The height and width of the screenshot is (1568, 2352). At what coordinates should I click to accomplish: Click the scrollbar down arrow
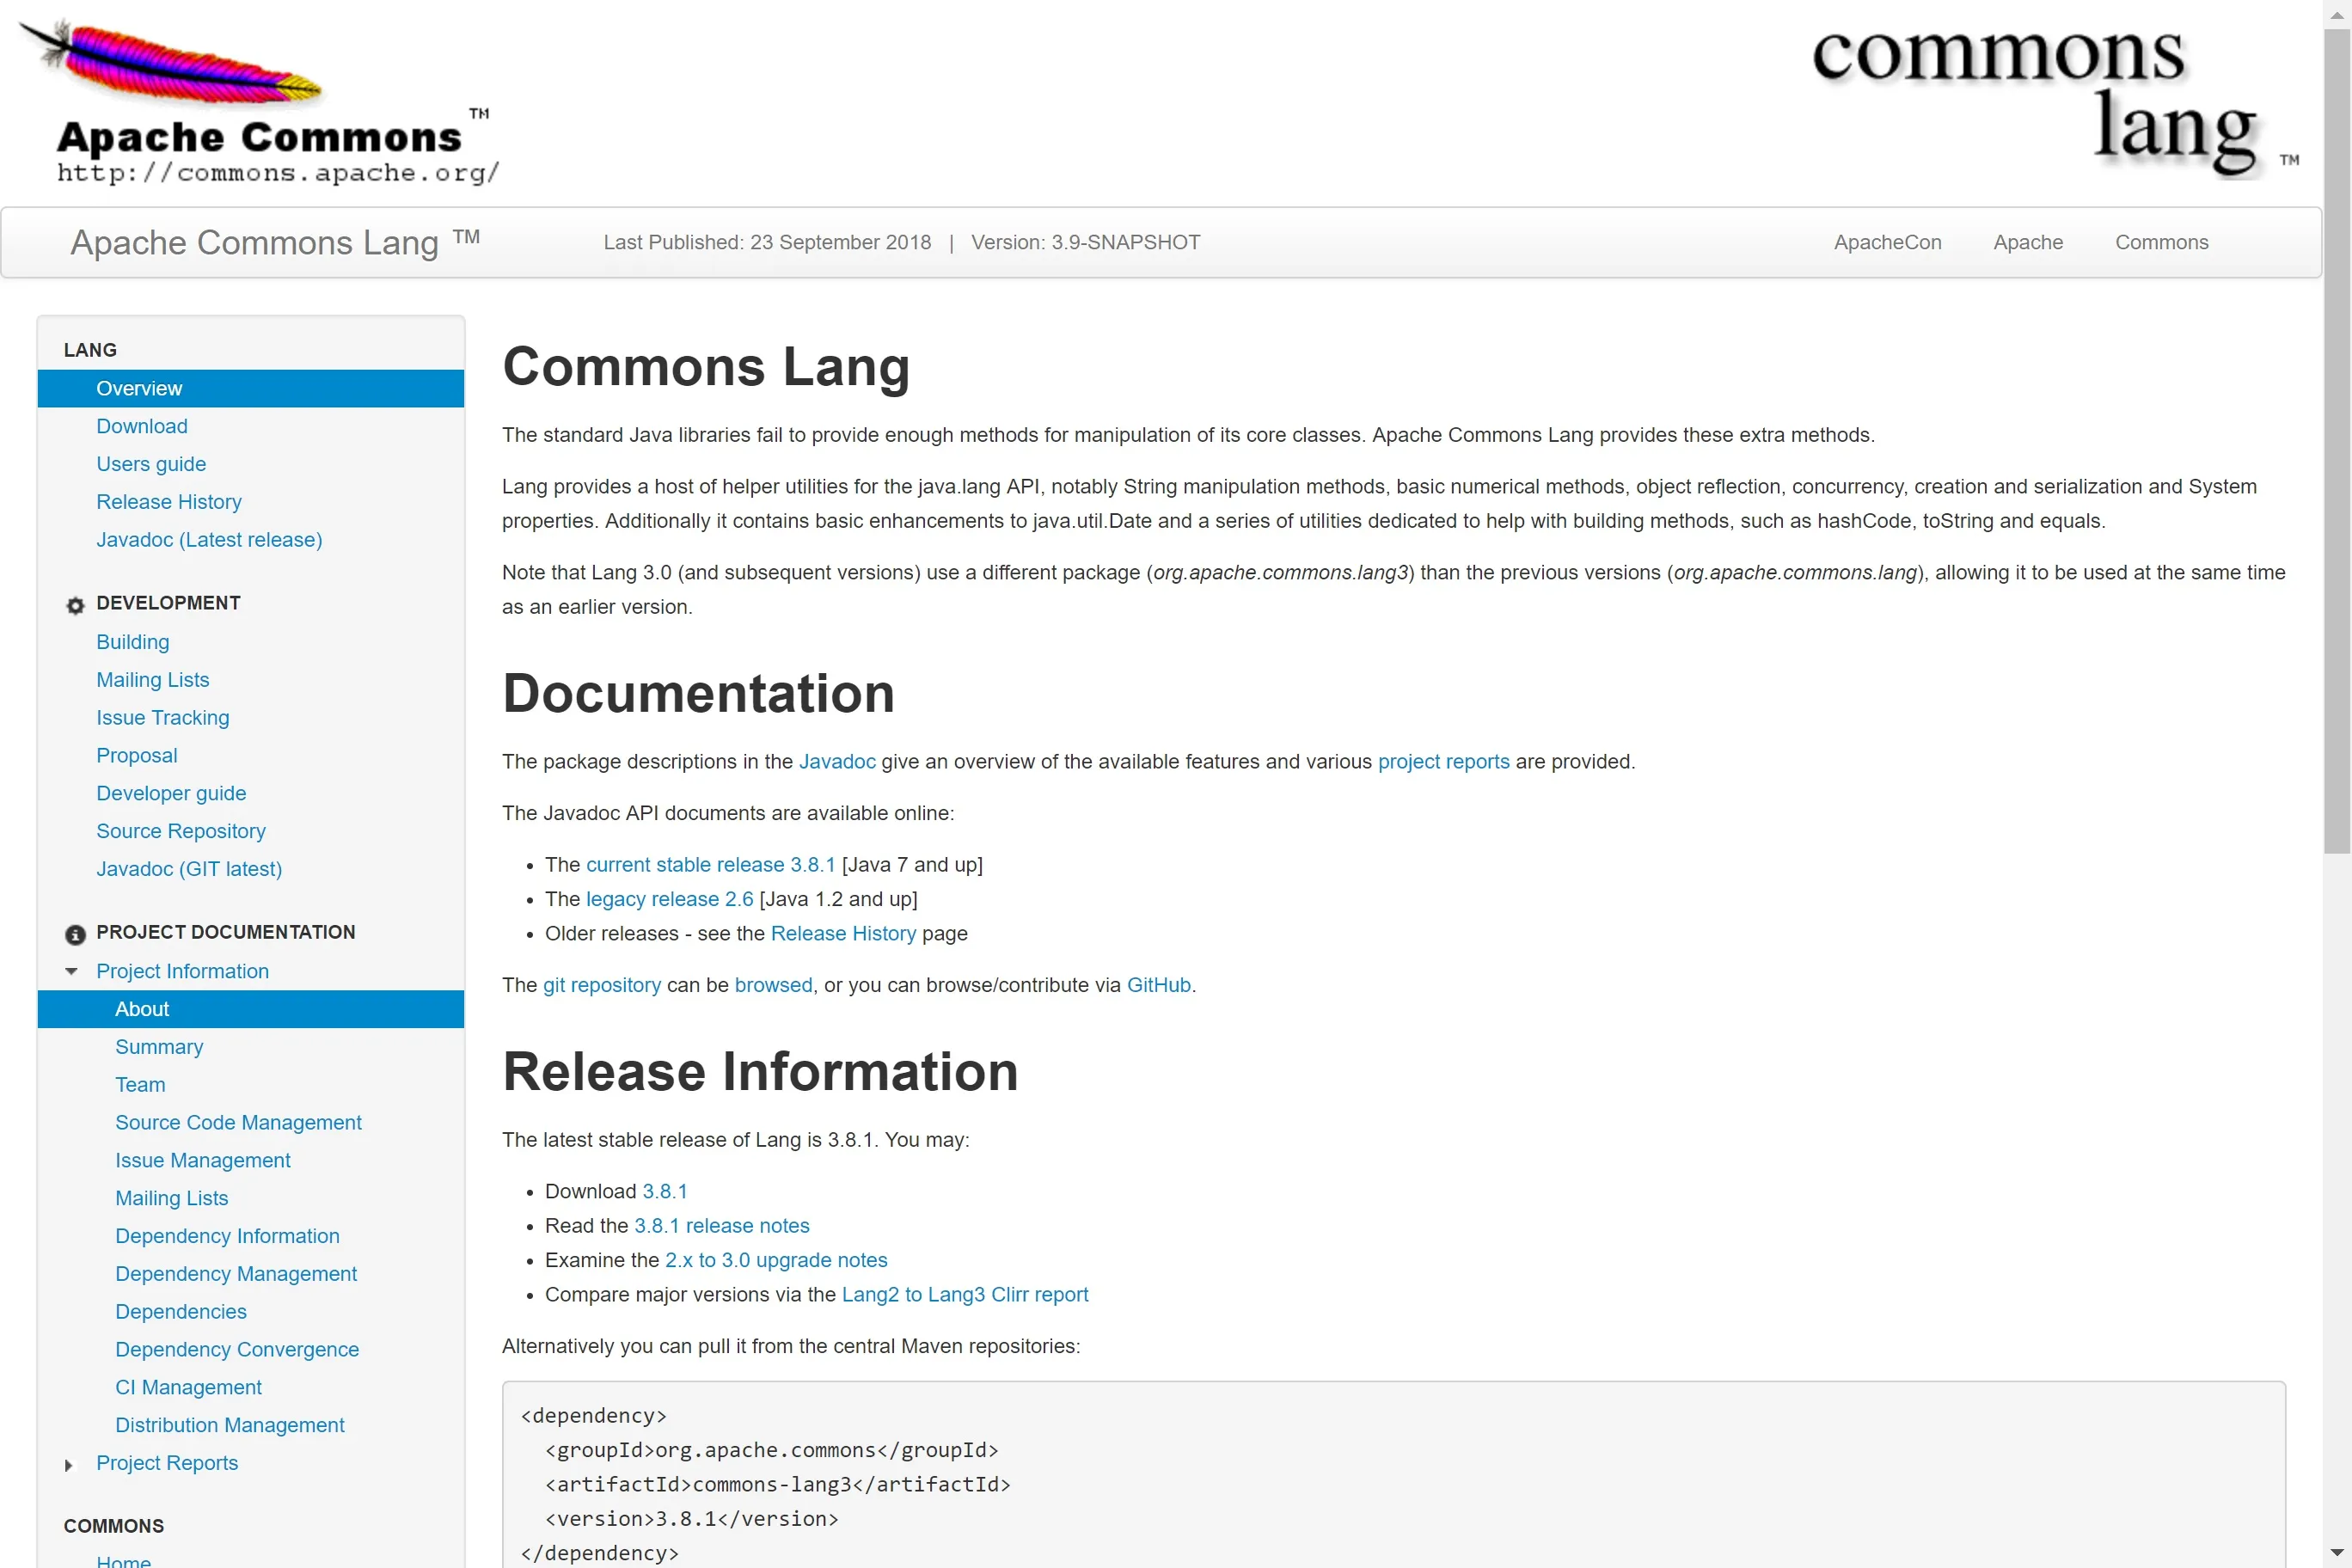[2337, 1554]
